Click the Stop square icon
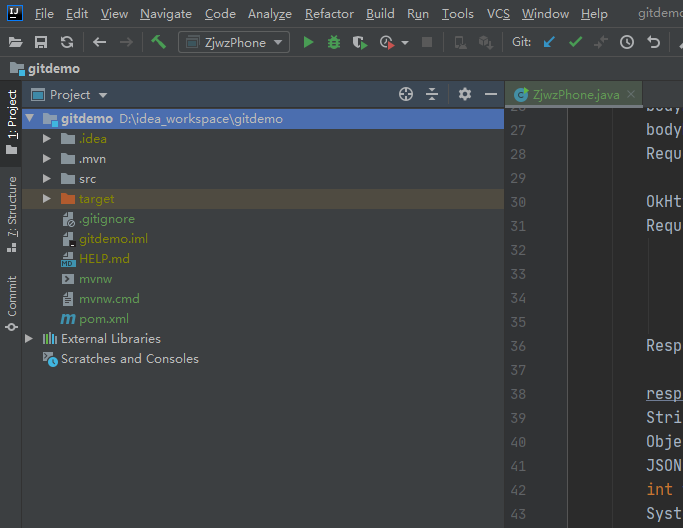683x528 pixels. click(x=427, y=42)
